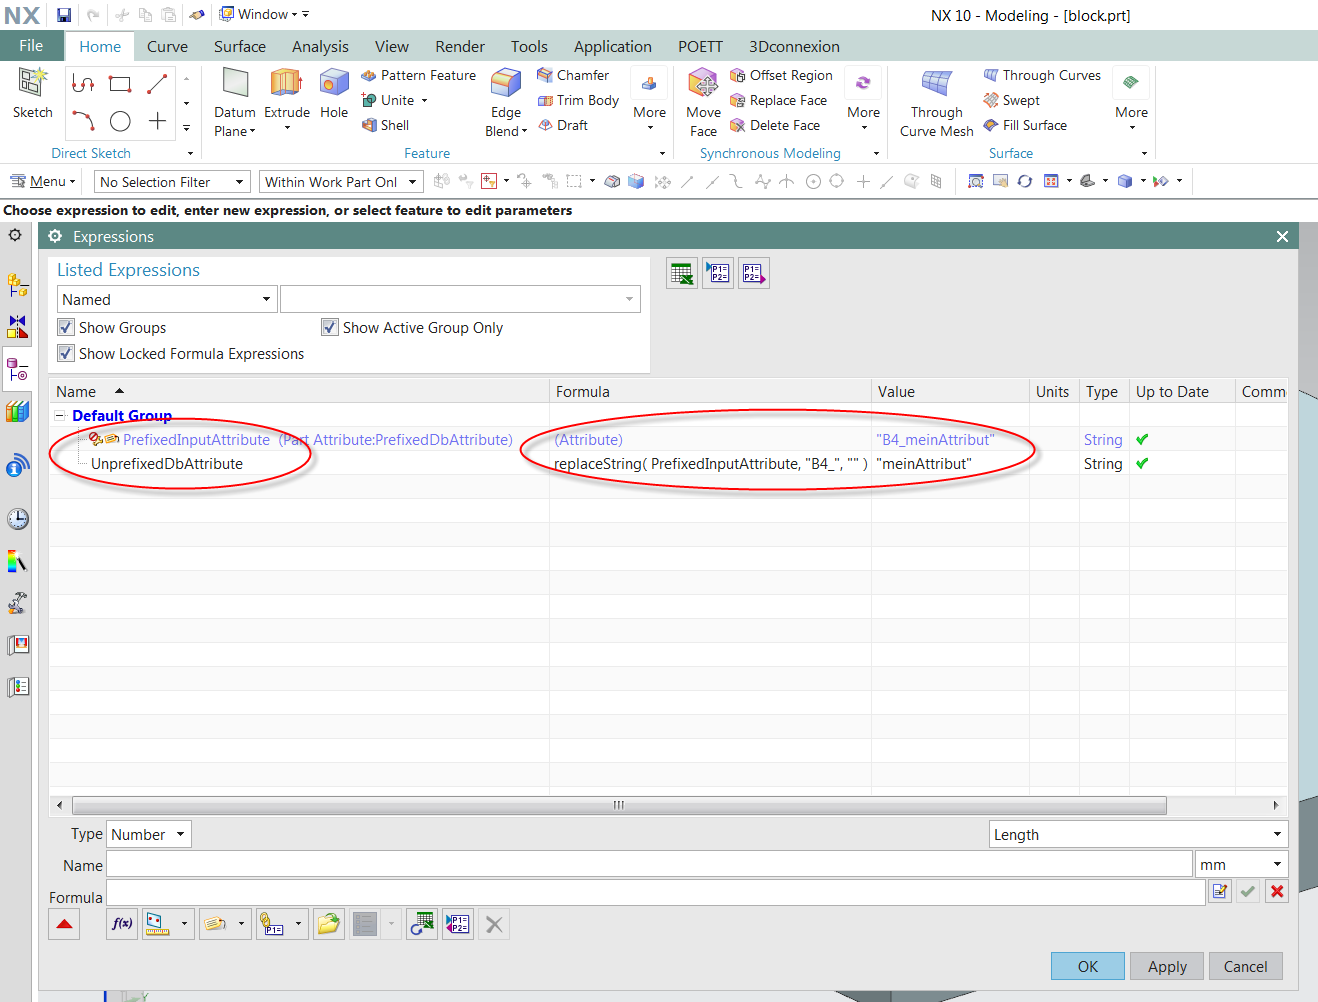Viewport: 1318px width, 1002px height.
Task: Click the horizontal scrollbar of expression list
Action: coord(619,805)
